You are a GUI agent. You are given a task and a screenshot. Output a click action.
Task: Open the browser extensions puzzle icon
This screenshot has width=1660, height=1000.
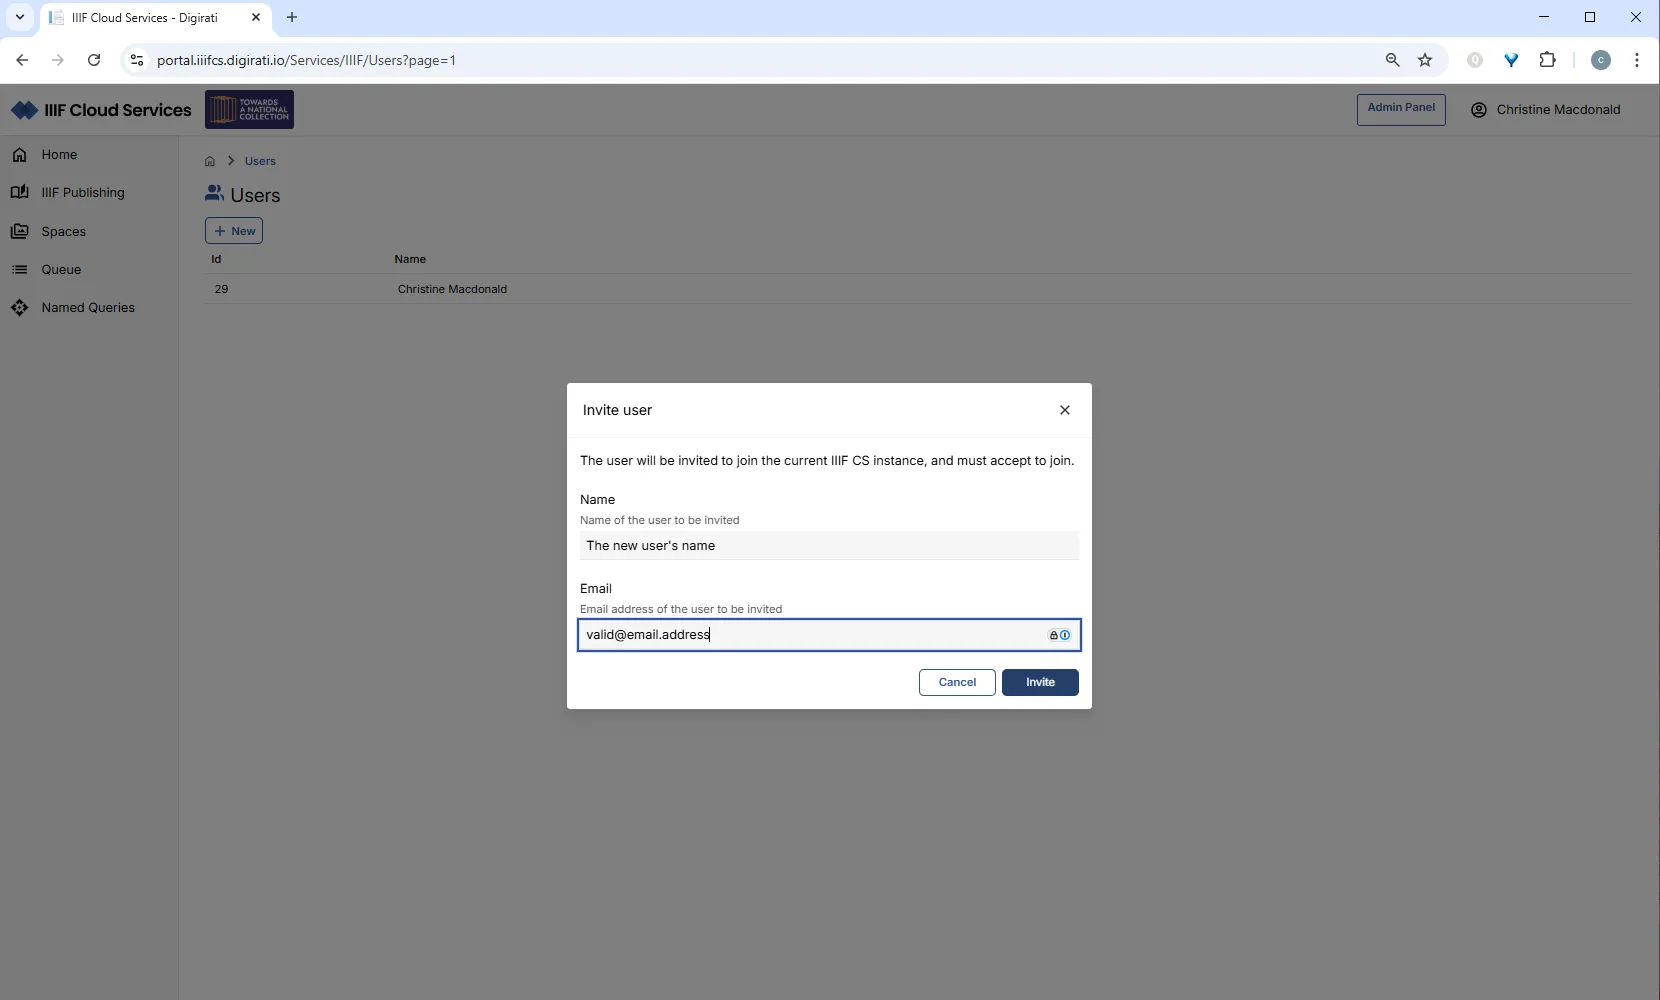pyautogui.click(x=1548, y=60)
